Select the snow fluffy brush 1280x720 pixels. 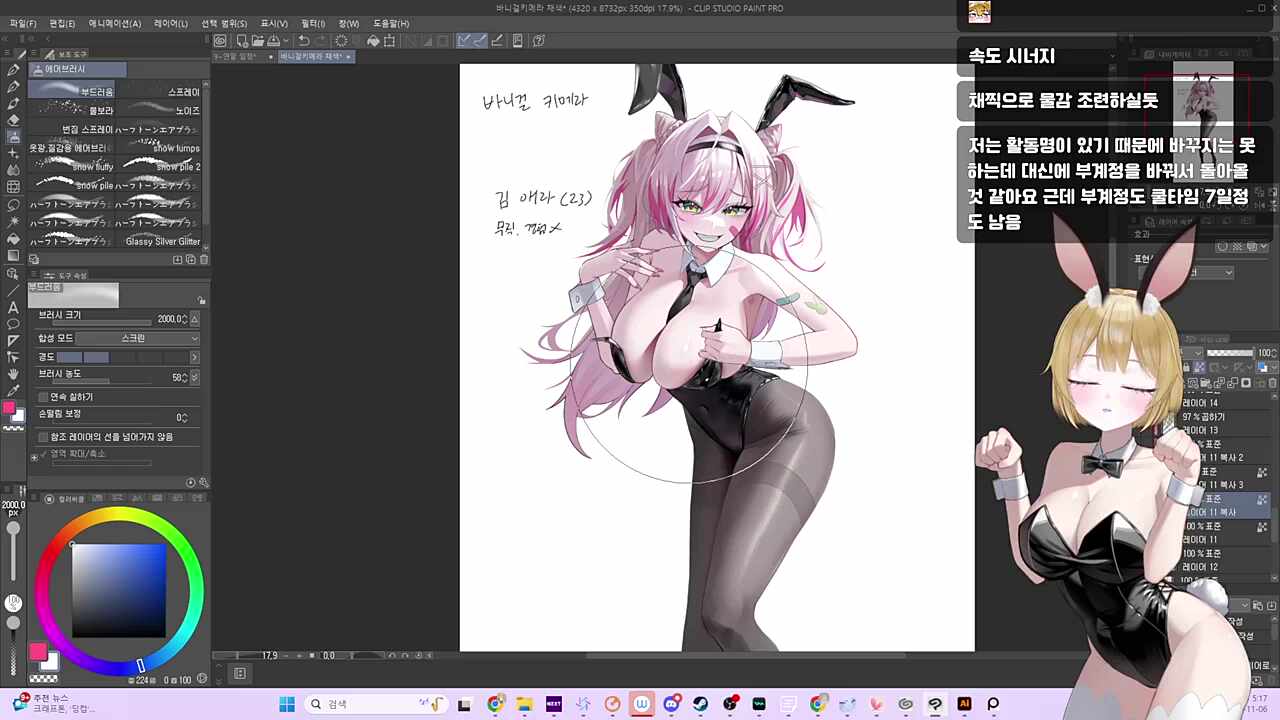tap(72, 166)
